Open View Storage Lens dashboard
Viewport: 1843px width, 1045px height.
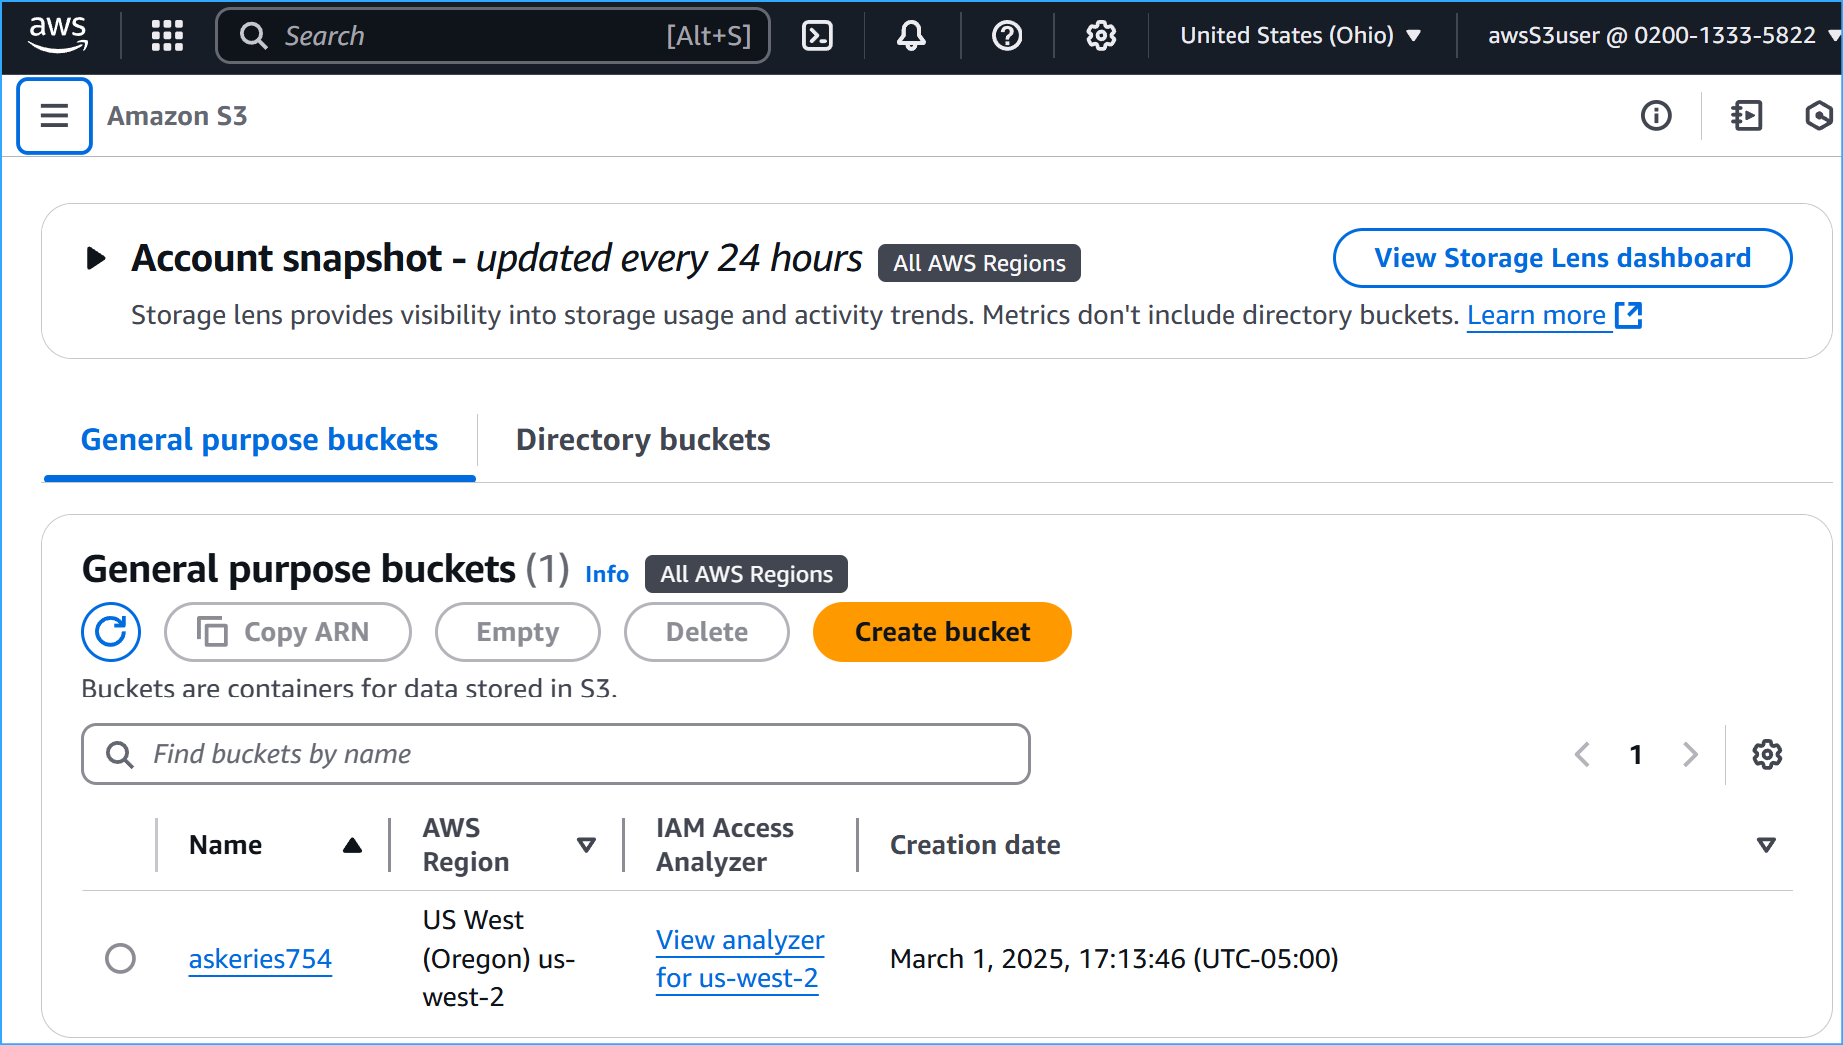tap(1562, 257)
